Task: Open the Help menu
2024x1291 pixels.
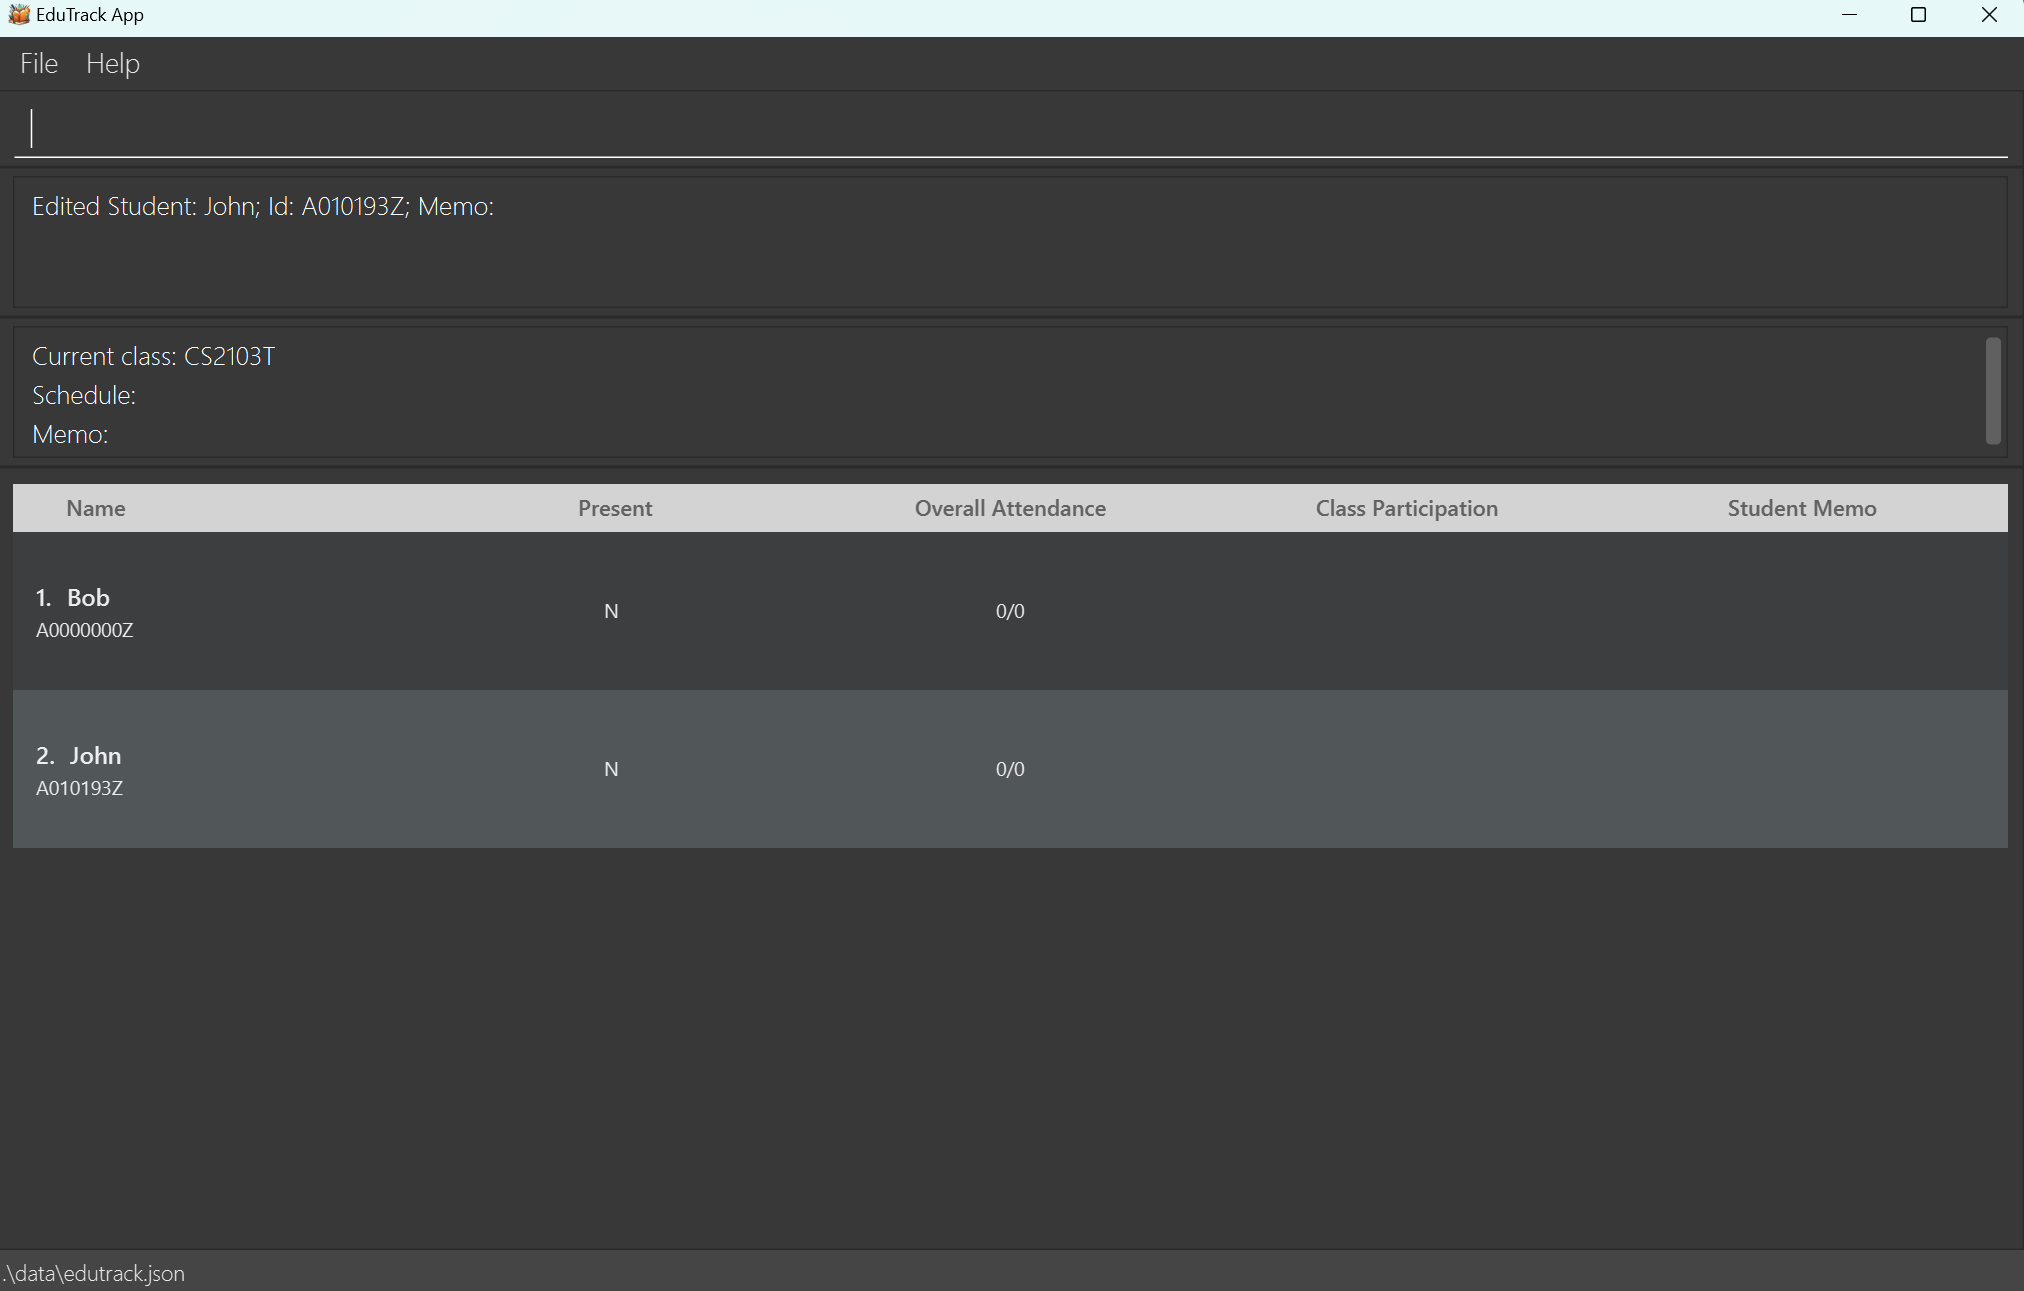Action: pyautogui.click(x=113, y=64)
